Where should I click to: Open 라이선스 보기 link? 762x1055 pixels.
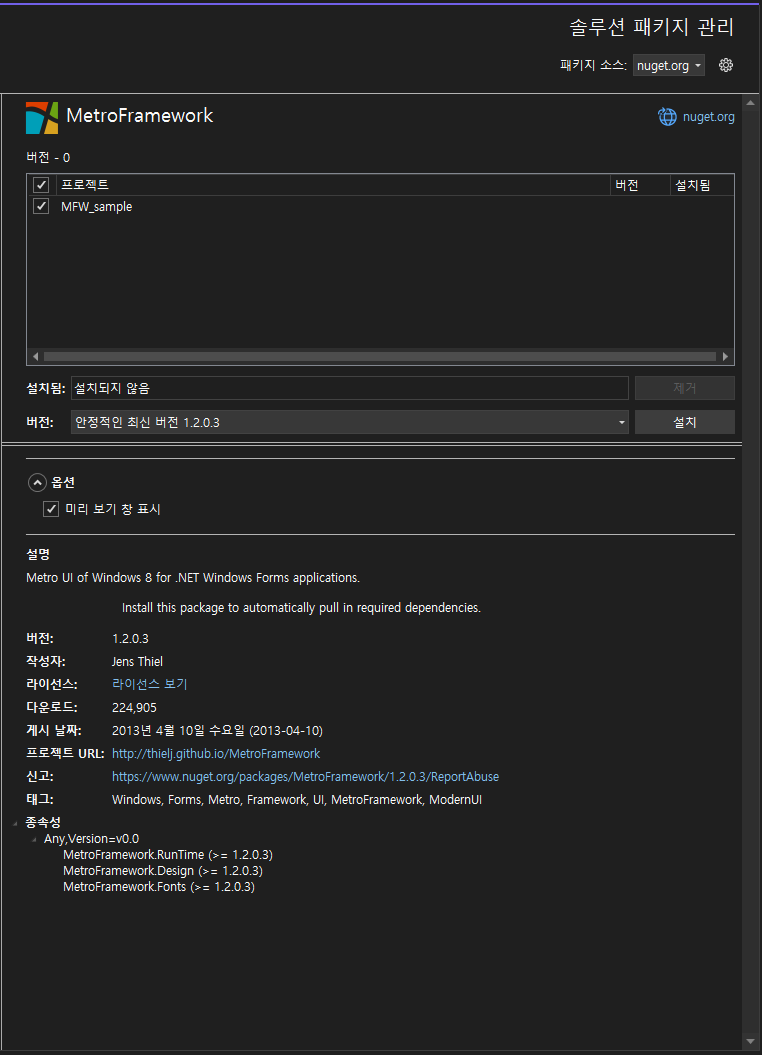(149, 684)
